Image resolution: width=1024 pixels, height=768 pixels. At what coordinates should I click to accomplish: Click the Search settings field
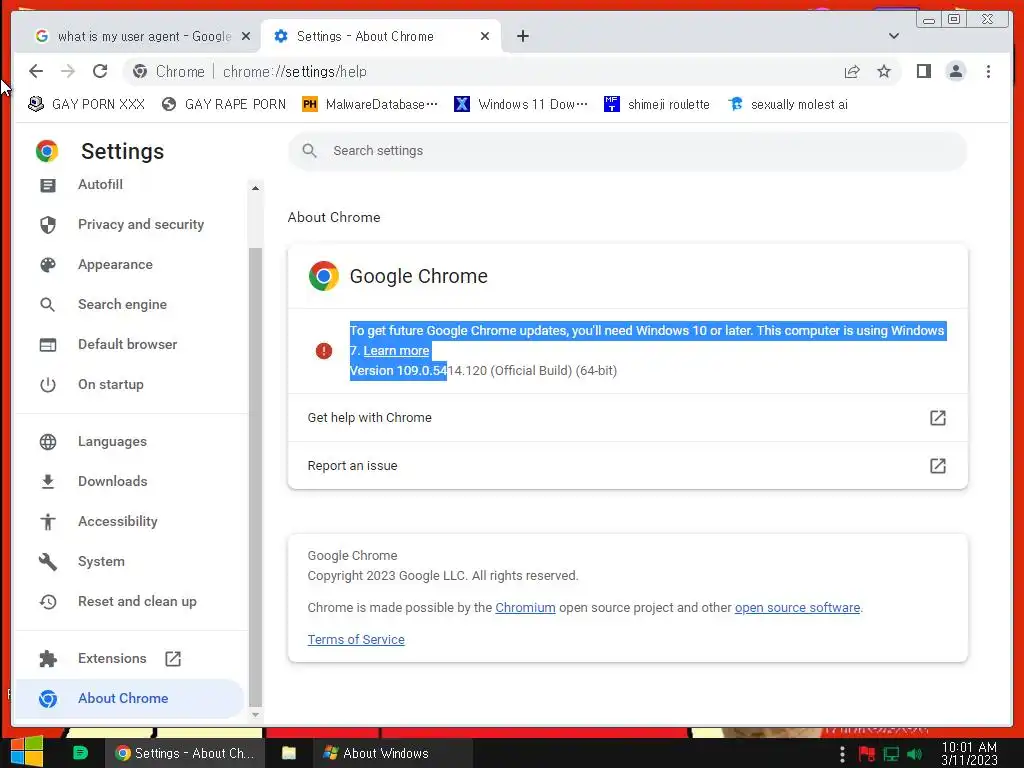[x=627, y=151]
